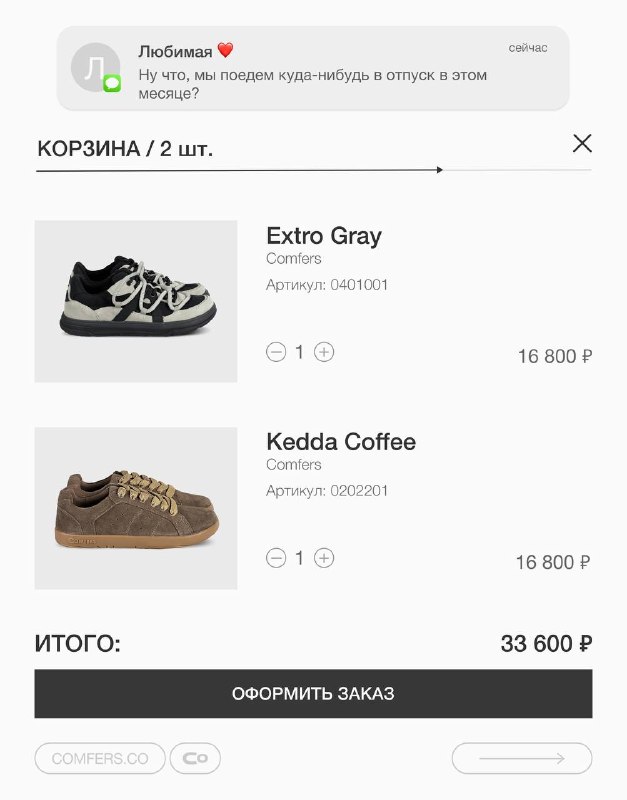627x800 pixels.
Task: Click the Comfers brand under Kedda Coffee
Action: click(294, 465)
